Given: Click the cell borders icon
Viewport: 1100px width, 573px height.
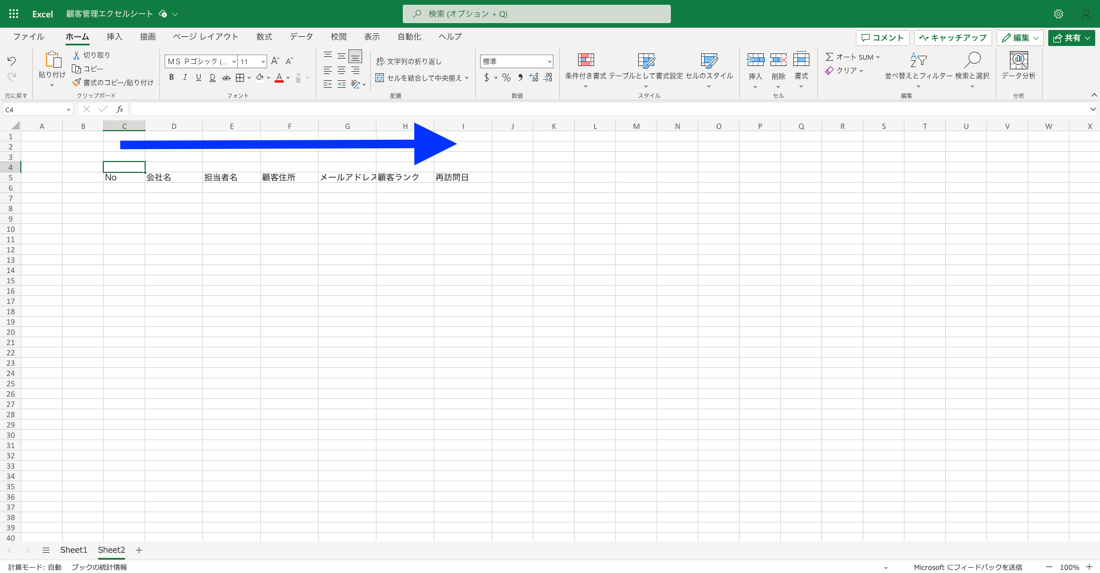Looking at the screenshot, I should [240, 77].
